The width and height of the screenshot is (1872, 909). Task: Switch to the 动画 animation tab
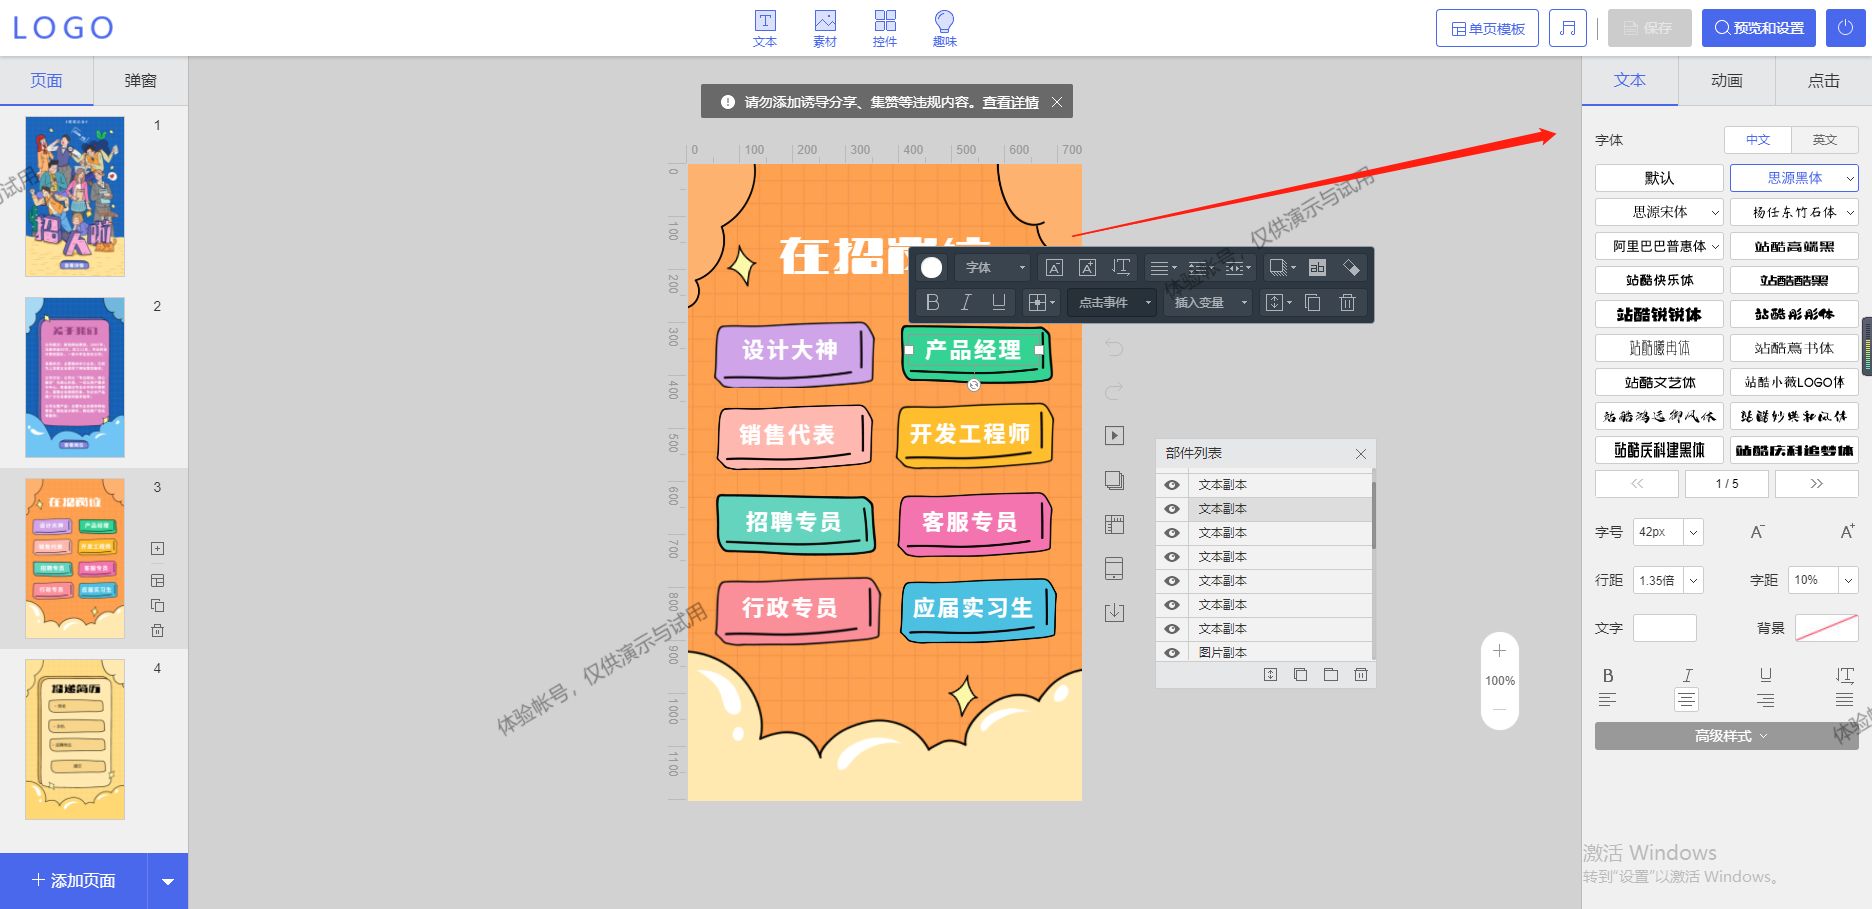(1727, 81)
